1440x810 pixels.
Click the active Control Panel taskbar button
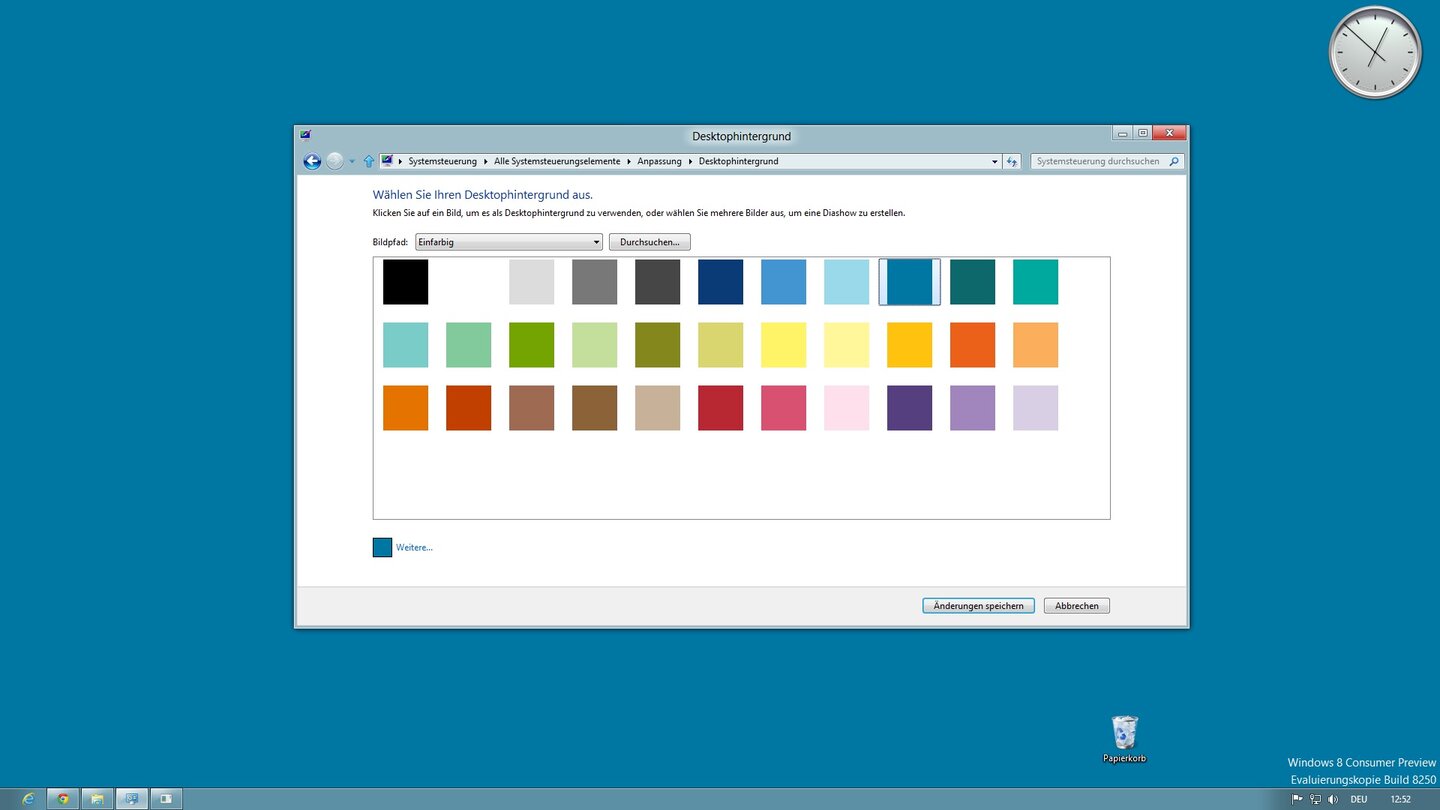131,799
